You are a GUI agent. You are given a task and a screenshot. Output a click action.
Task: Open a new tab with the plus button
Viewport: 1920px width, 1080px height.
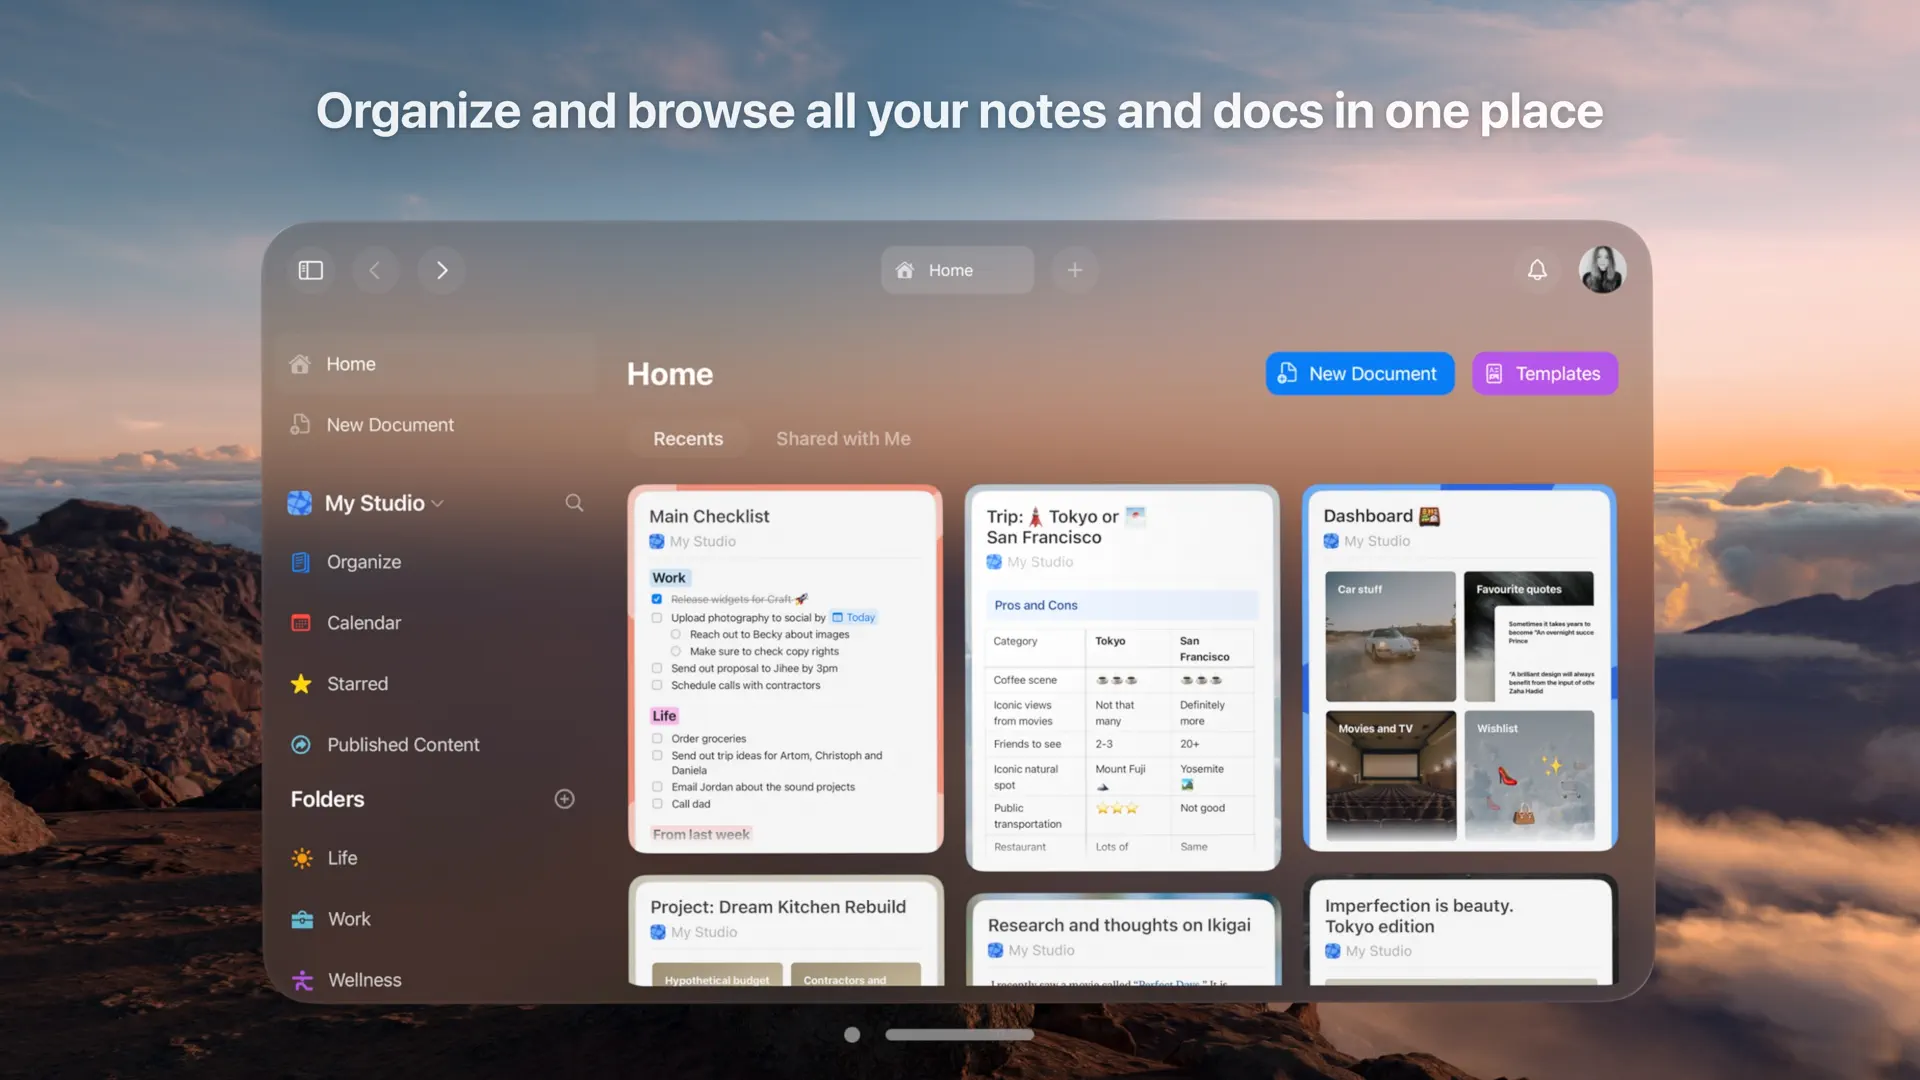click(1075, 270)
